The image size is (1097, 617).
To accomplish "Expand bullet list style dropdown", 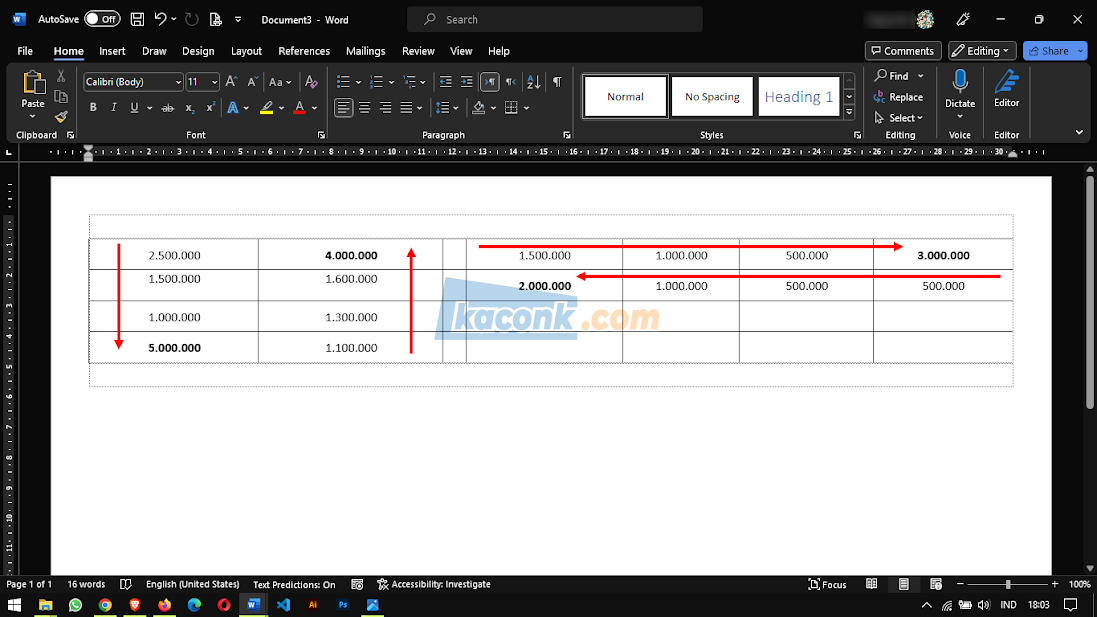I will (358, 83).
